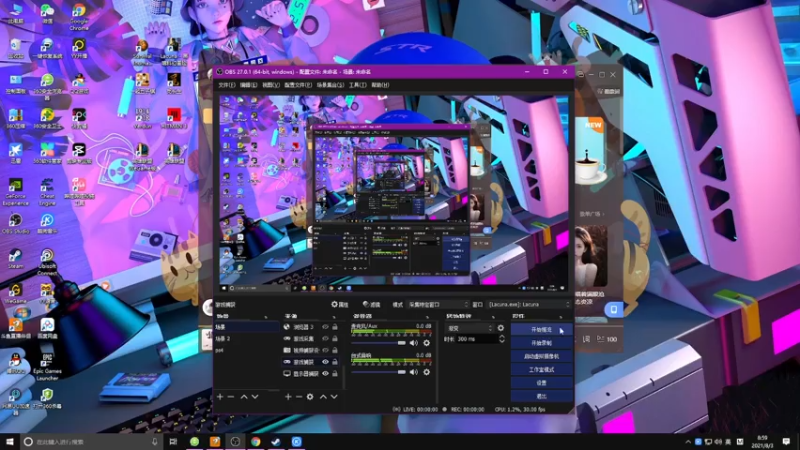The height and width of the screenshot is (450, 800).
Task: Click 开始推流 to start streaming
Action: [x=541, y=330]
